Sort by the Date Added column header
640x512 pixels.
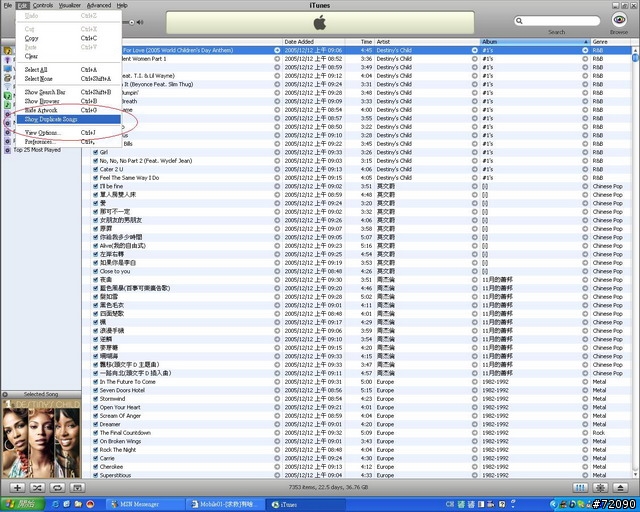(x=313, y=42)
